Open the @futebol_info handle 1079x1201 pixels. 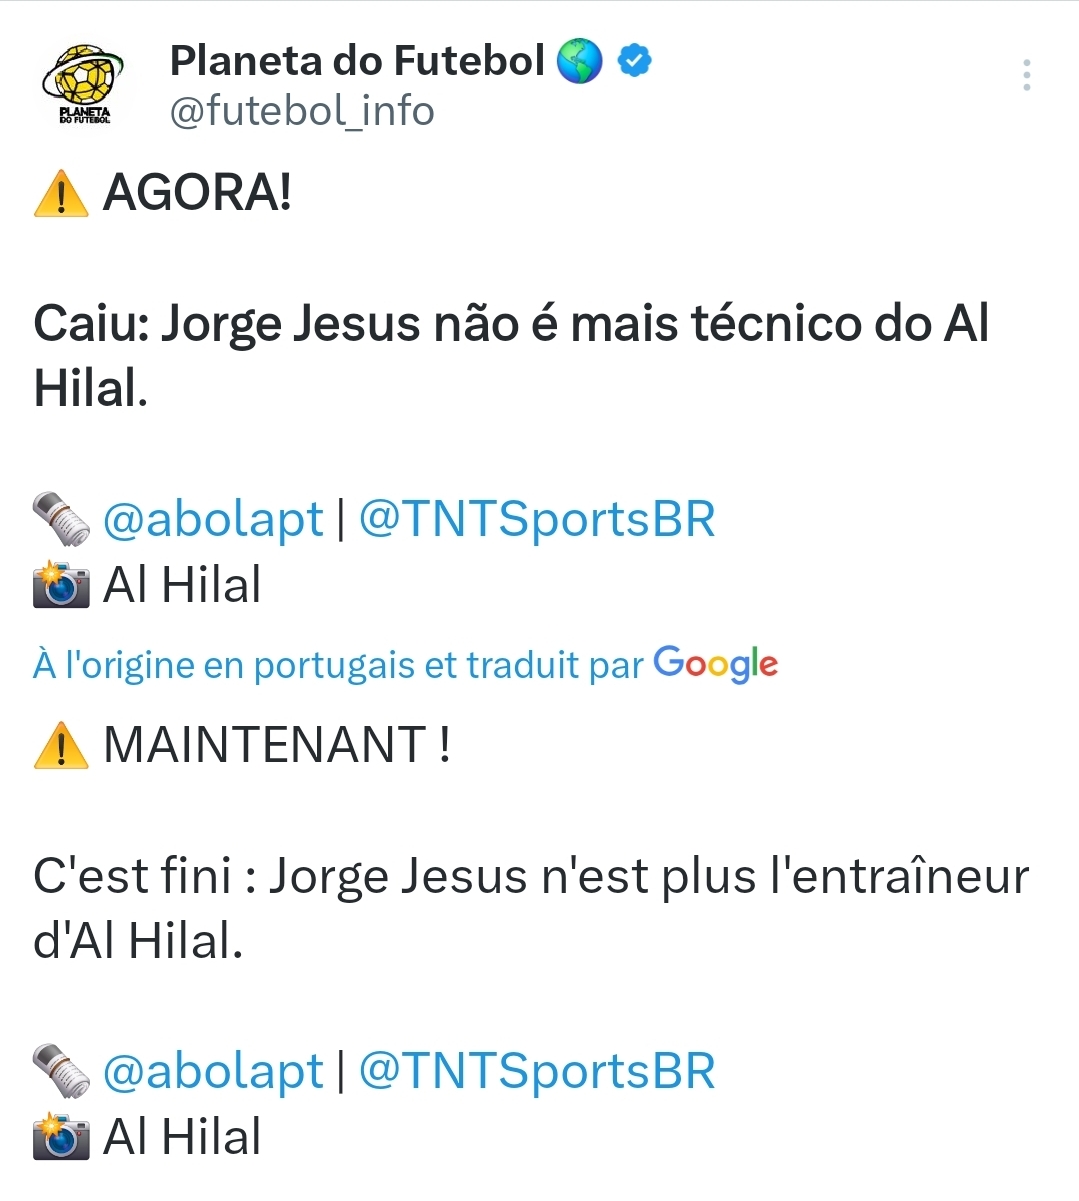click(302, 110)
